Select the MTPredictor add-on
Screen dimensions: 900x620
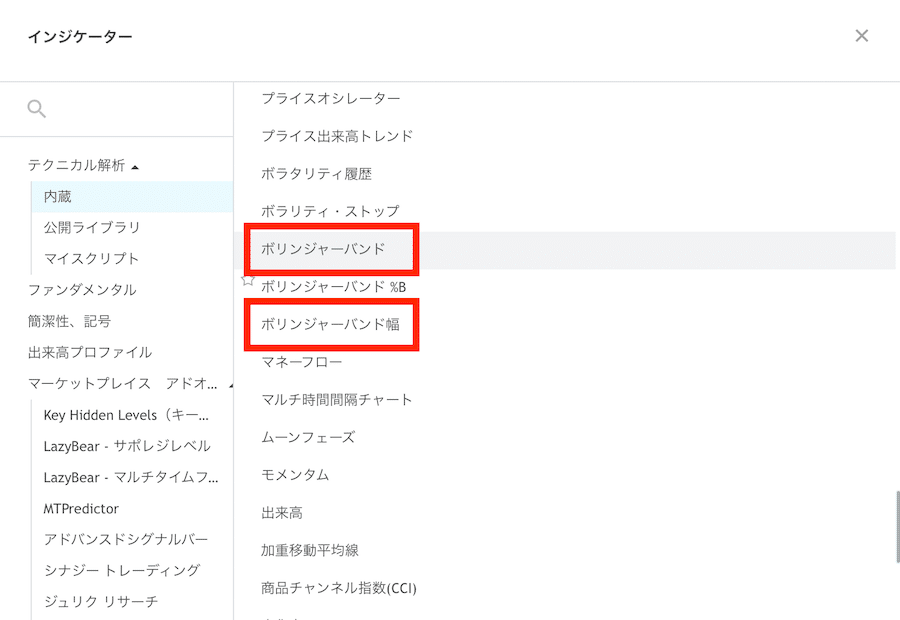click(x=81, y=509)
